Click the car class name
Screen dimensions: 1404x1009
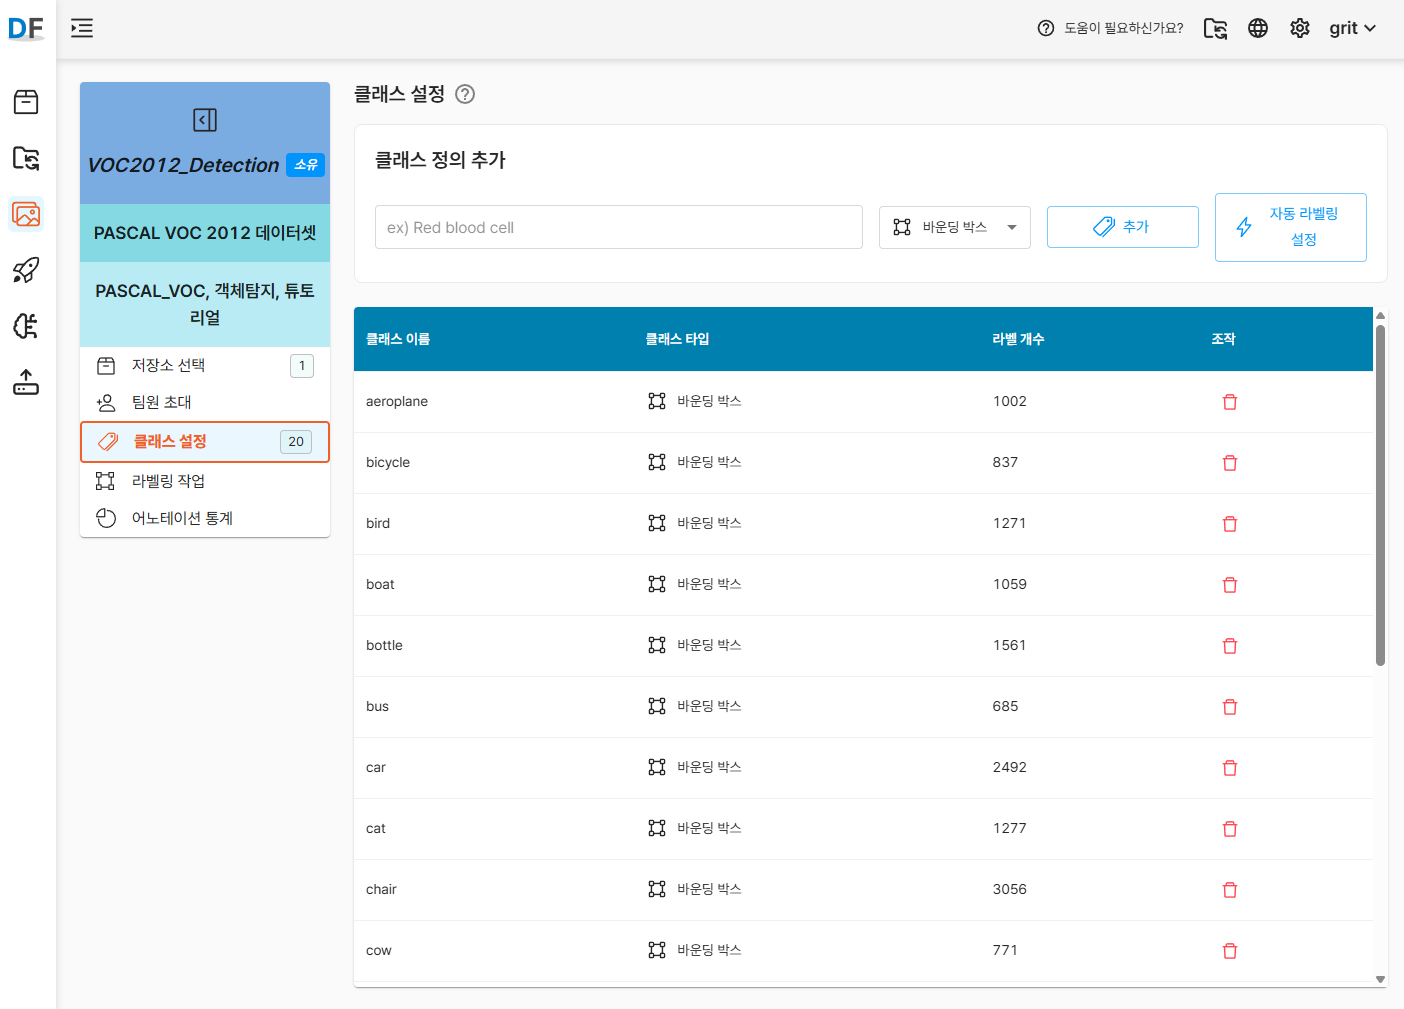(376, 768)
